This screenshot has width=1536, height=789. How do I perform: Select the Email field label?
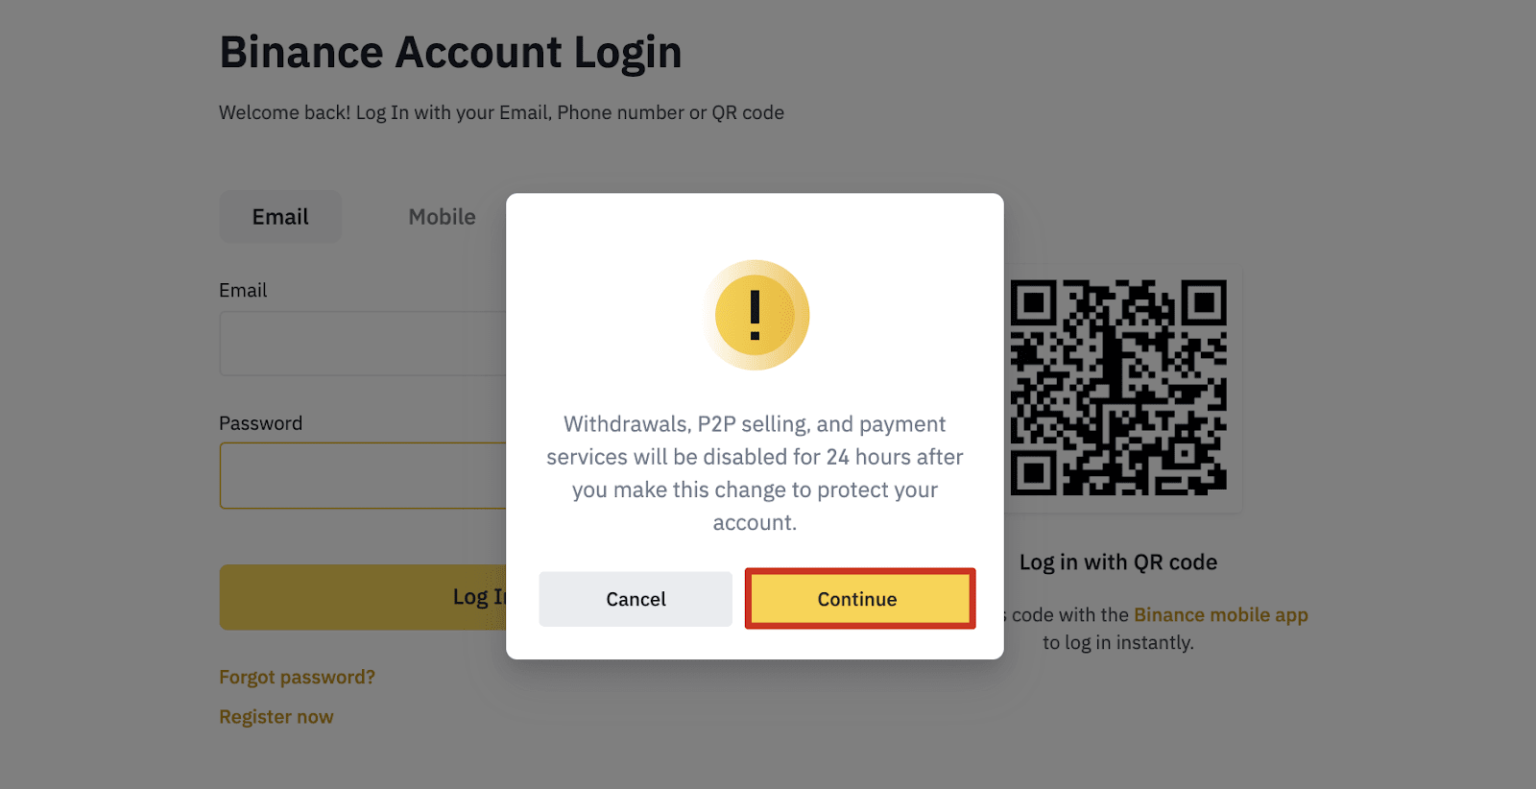click(243, 290)
